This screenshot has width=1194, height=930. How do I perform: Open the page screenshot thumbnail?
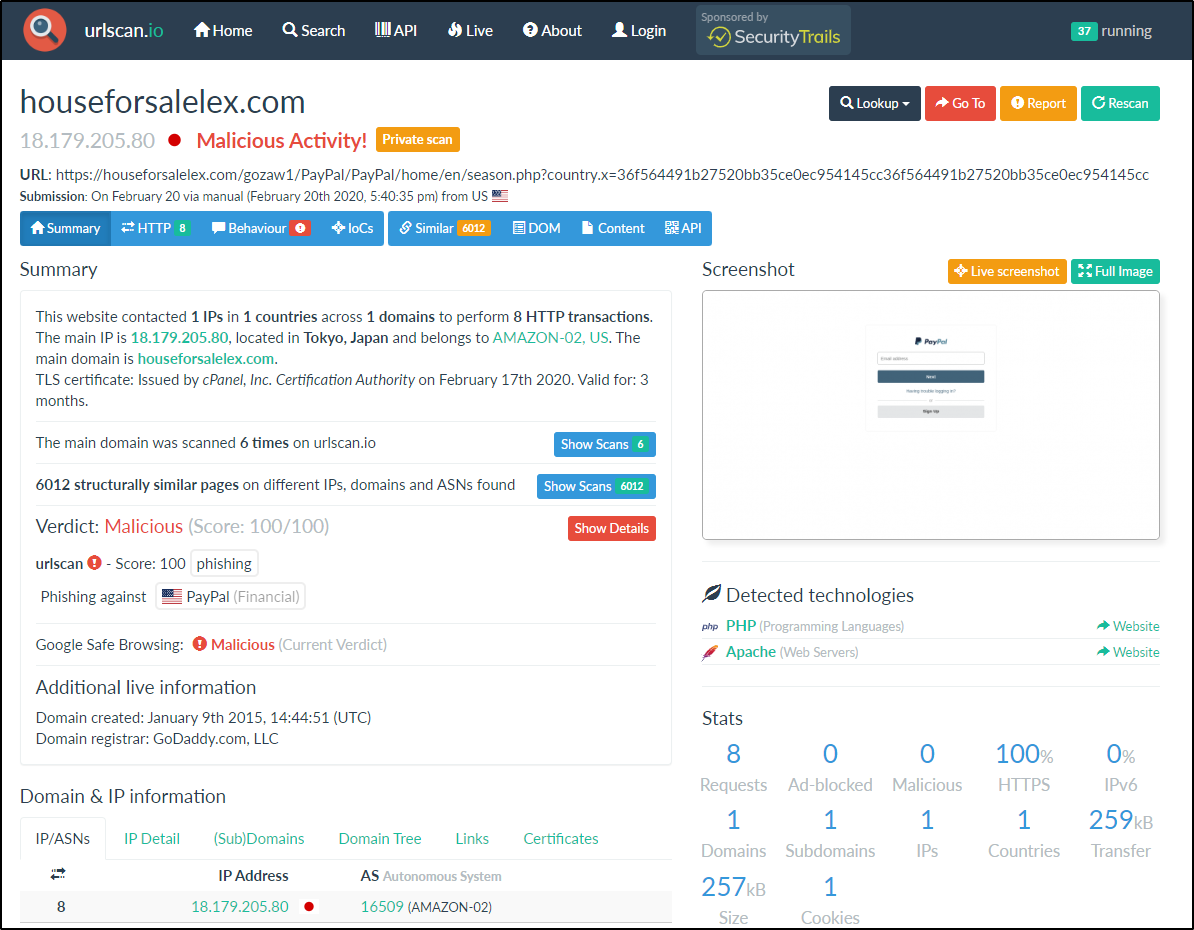[931, 415]
